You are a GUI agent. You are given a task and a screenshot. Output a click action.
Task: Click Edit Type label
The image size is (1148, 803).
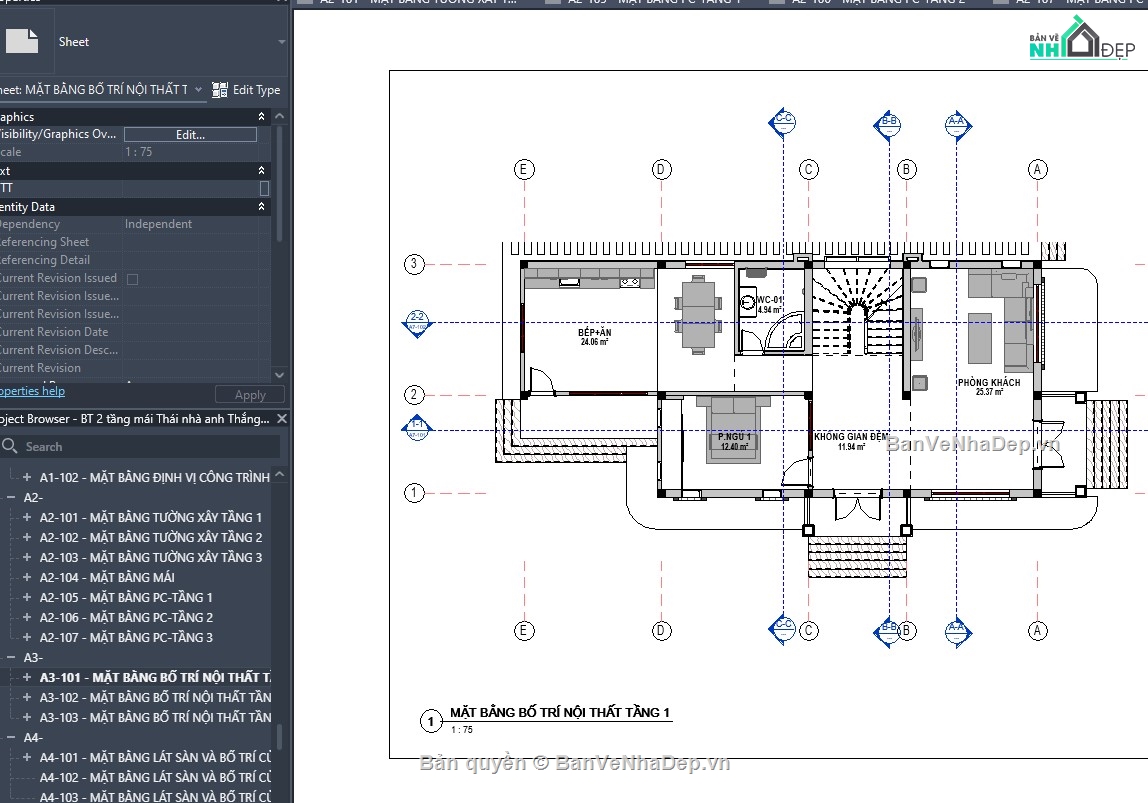[256, 90]
